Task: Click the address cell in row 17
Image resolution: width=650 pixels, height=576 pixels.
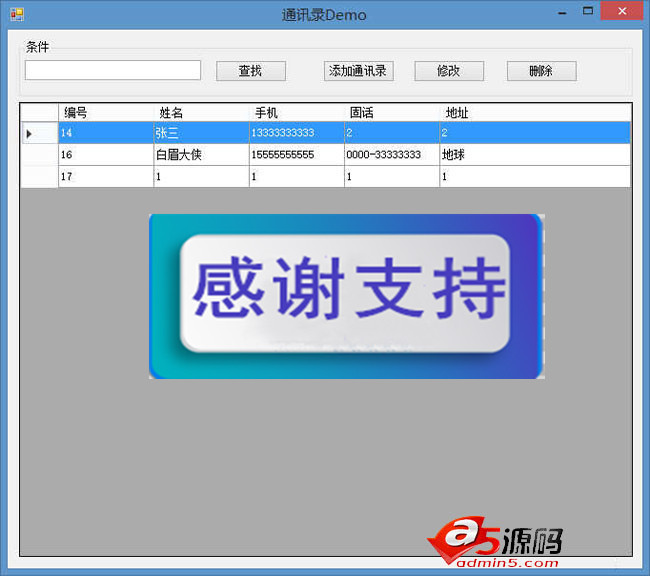Action: (535, 177)
